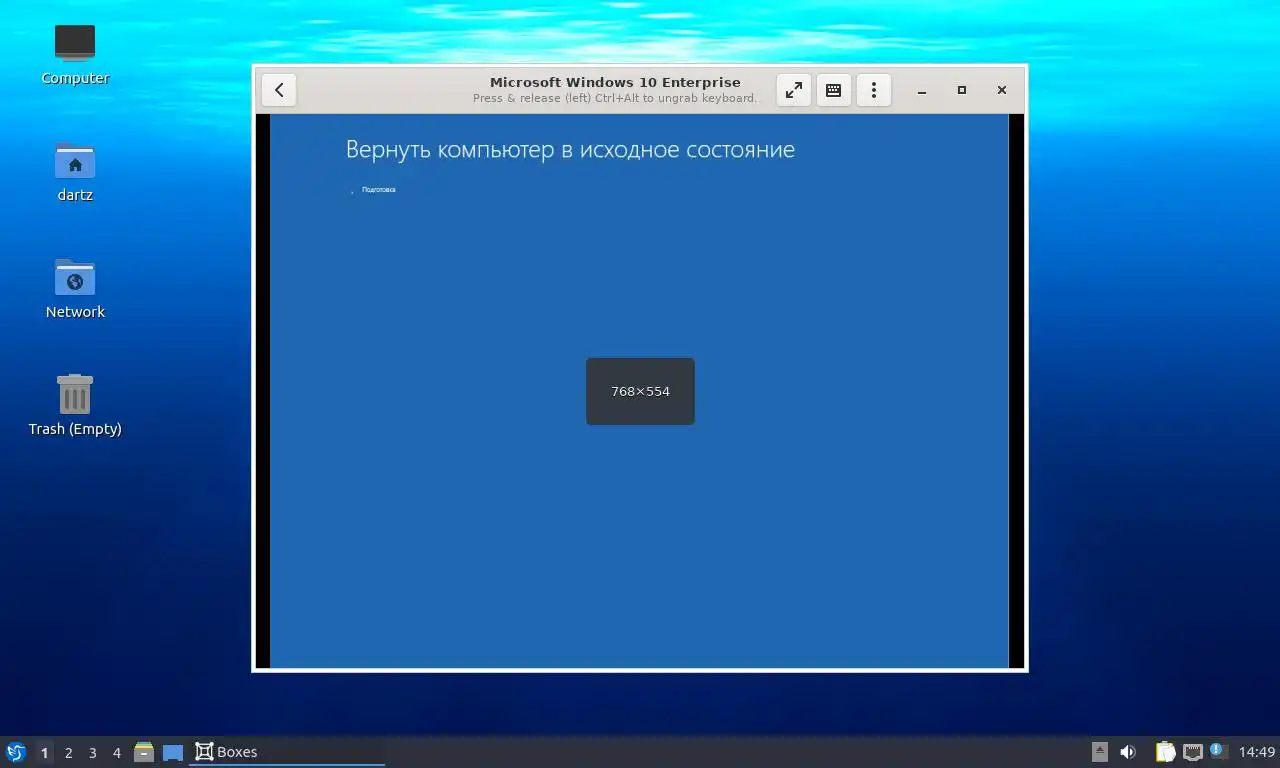
Task: Click the 'Вернуть компьютер в исходное состояние' heading
Action: (x=570, y=150)
